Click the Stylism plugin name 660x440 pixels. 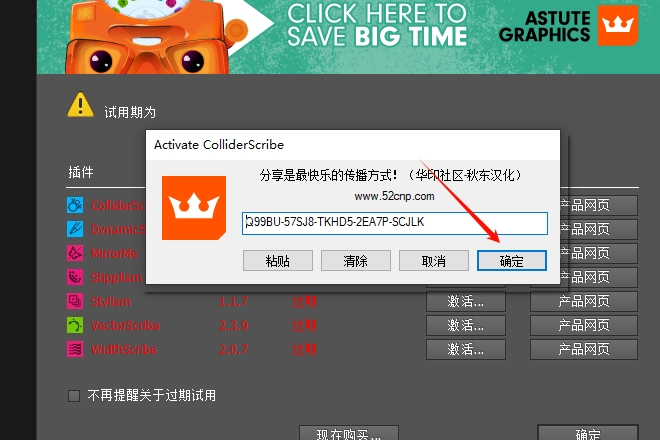click(x=111, y=301)
